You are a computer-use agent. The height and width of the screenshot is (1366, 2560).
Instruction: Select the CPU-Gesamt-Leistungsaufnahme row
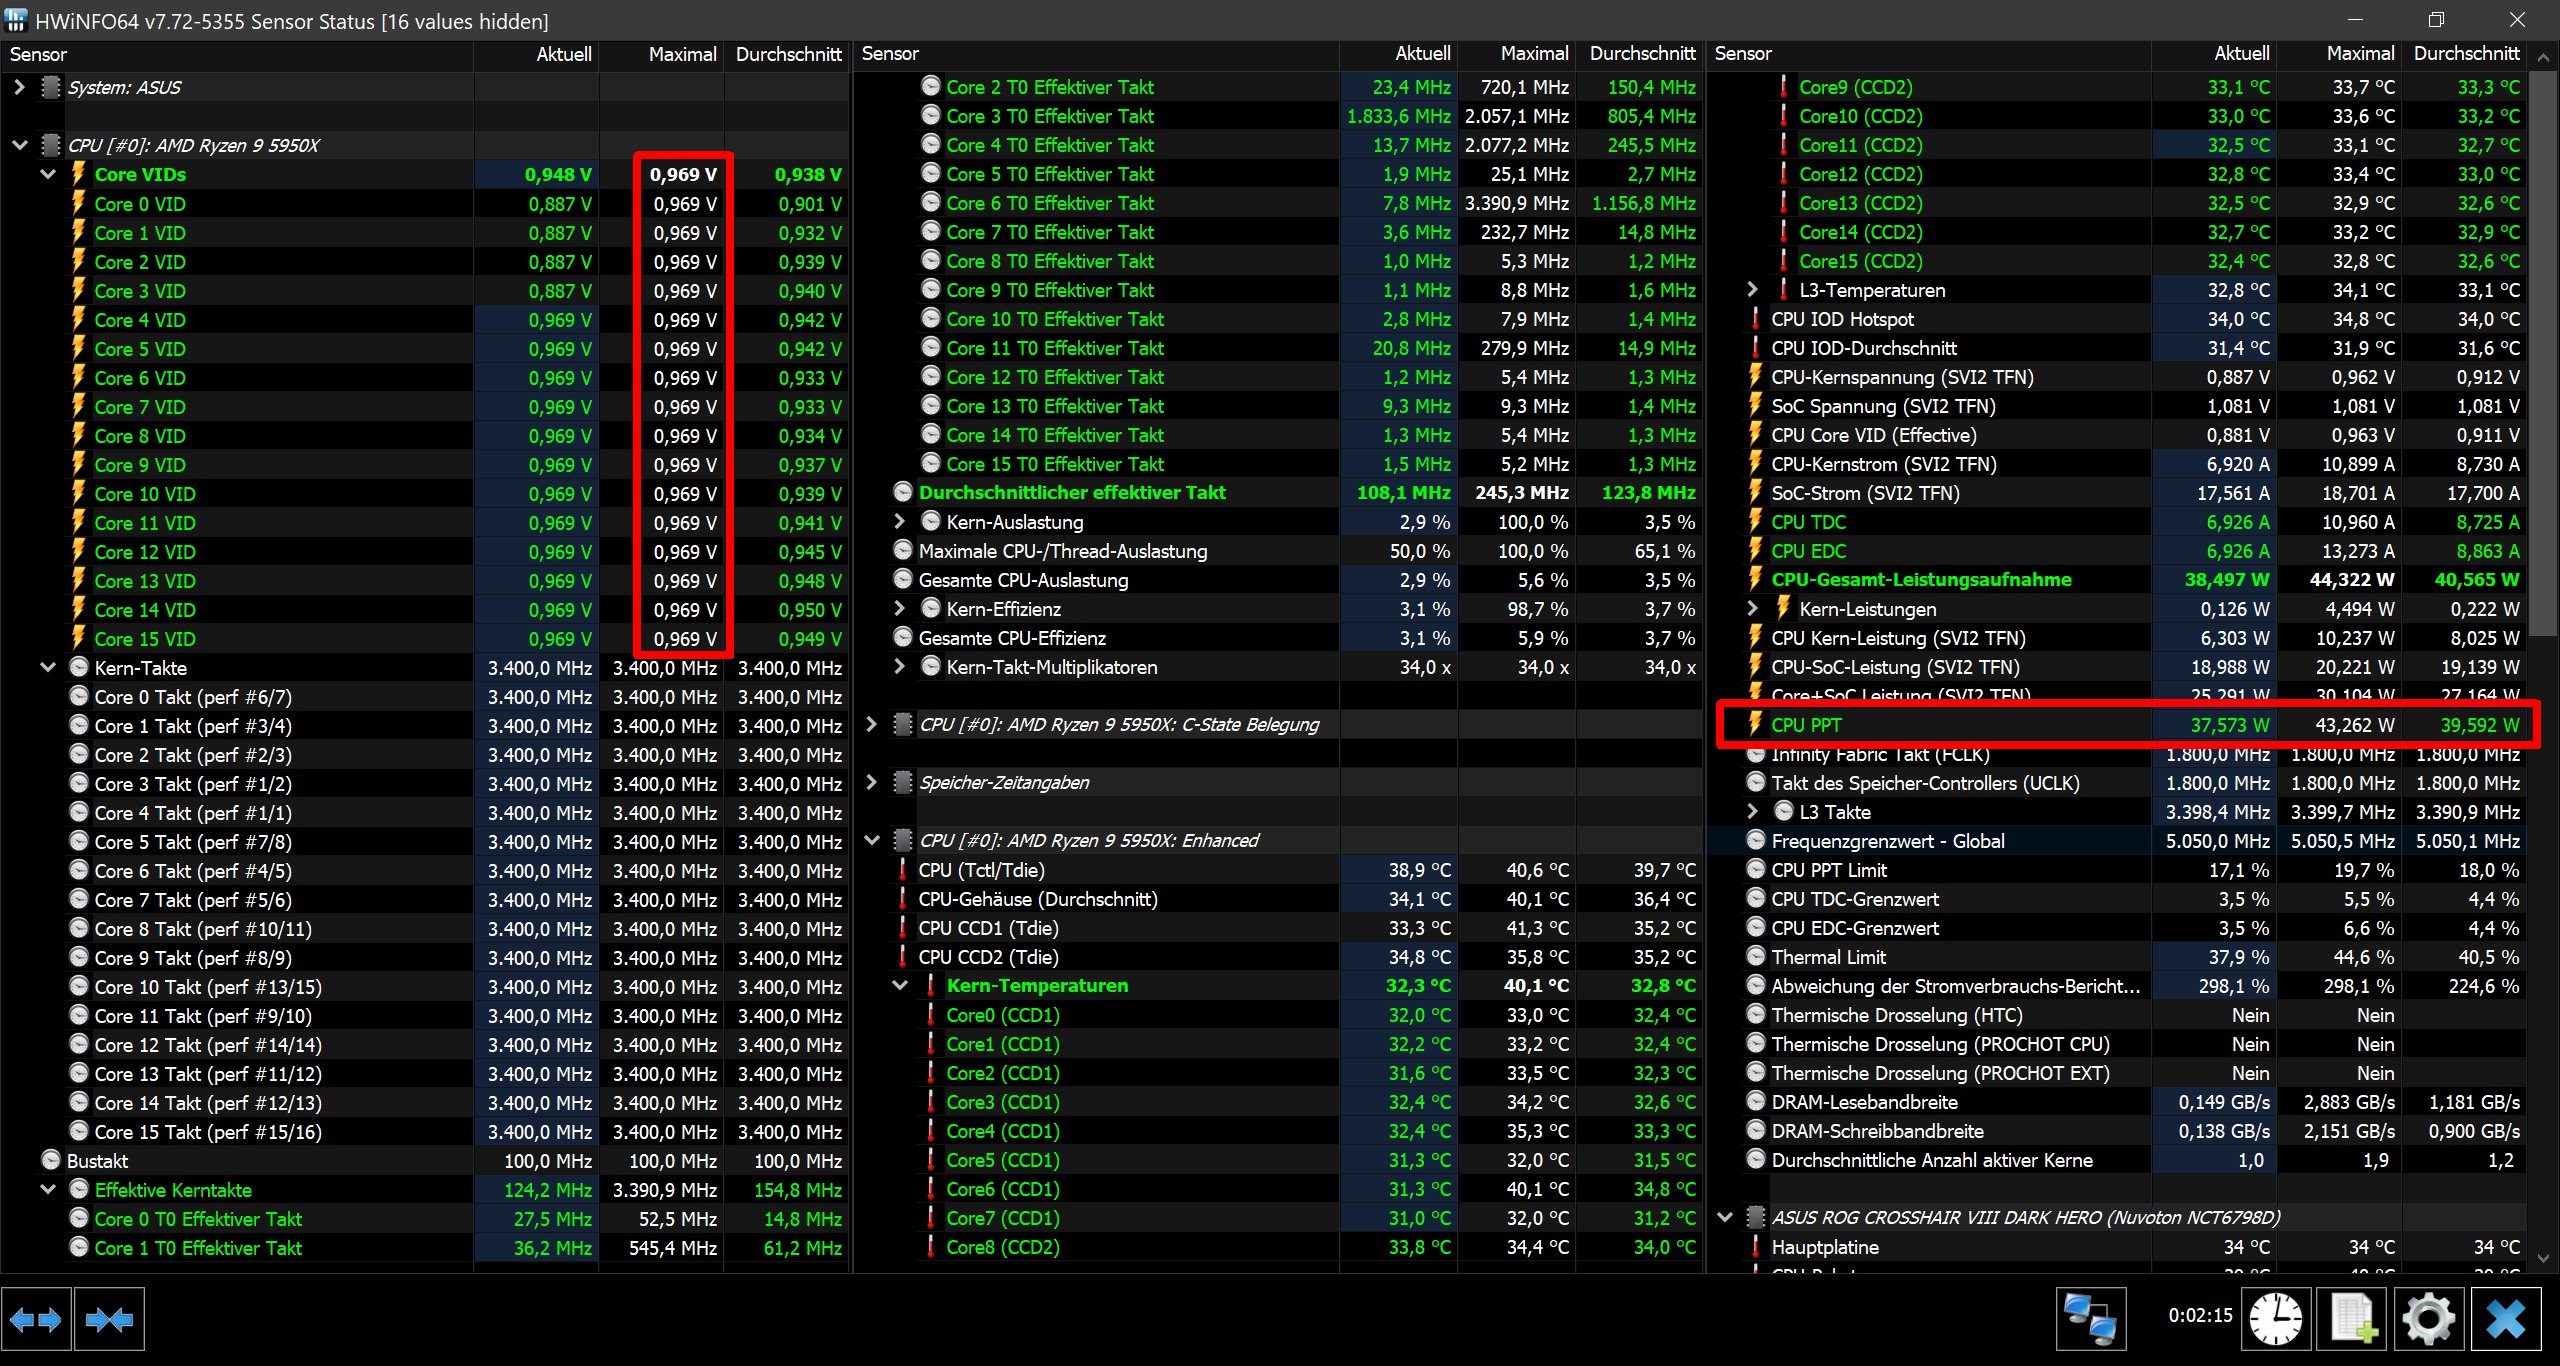click(1920, 580)
